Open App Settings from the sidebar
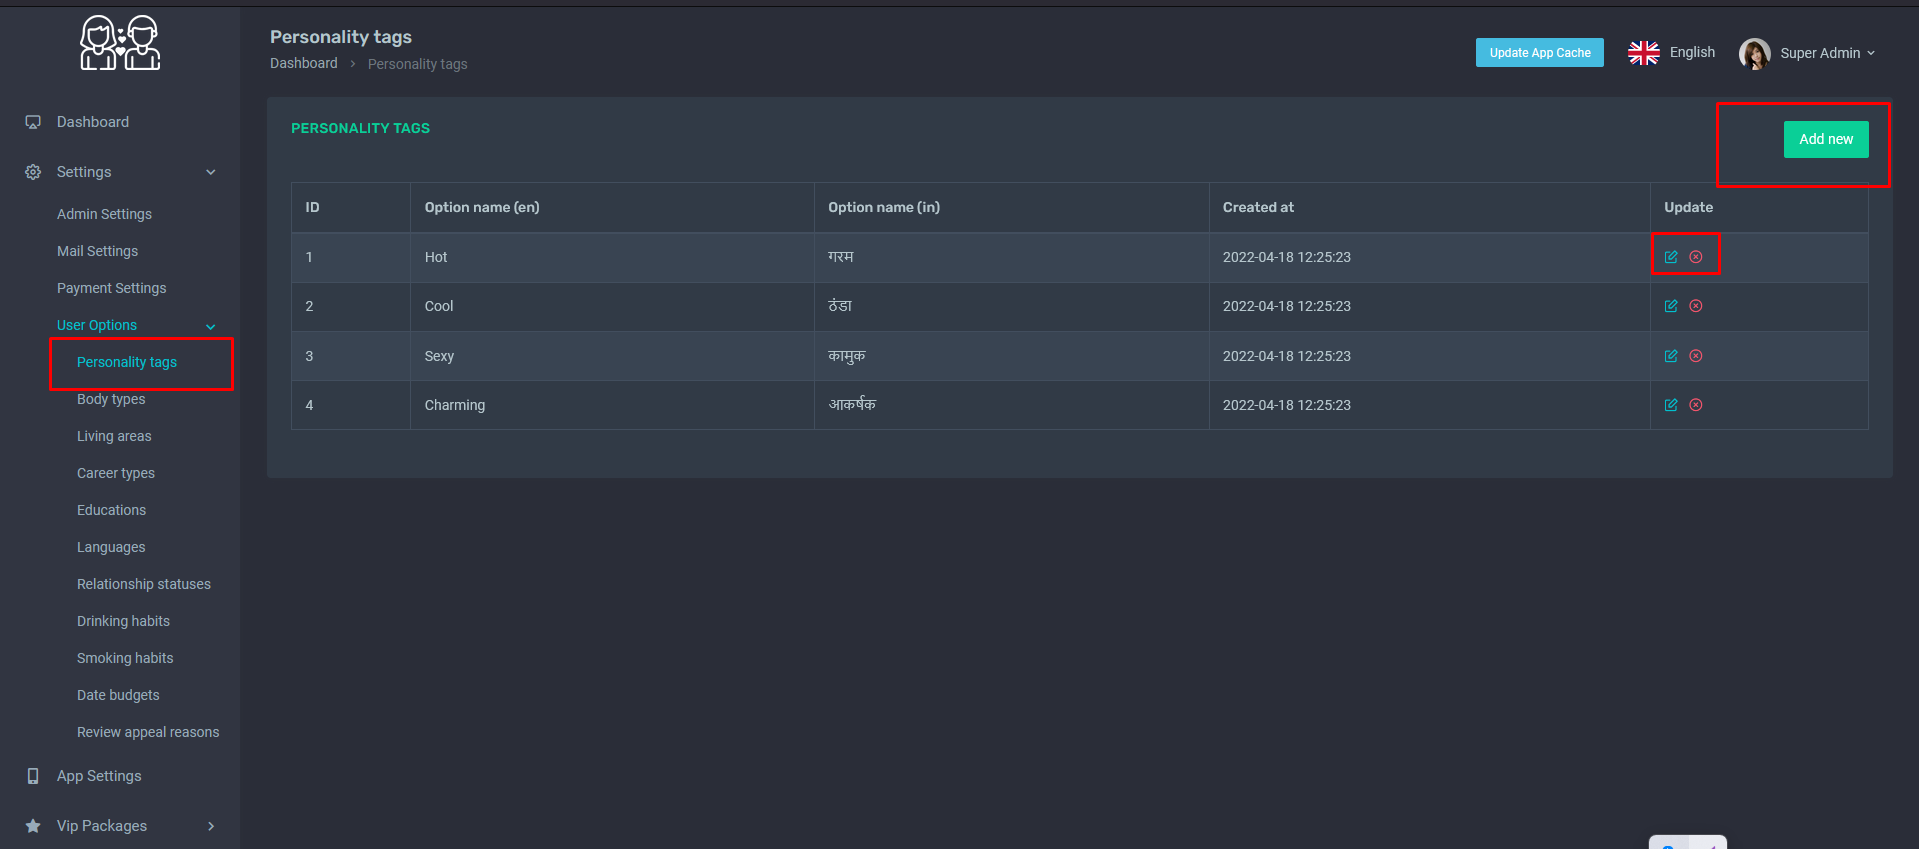Image resolution: width=1919 pixels, height=849 pixels. (x=99, y=776)
